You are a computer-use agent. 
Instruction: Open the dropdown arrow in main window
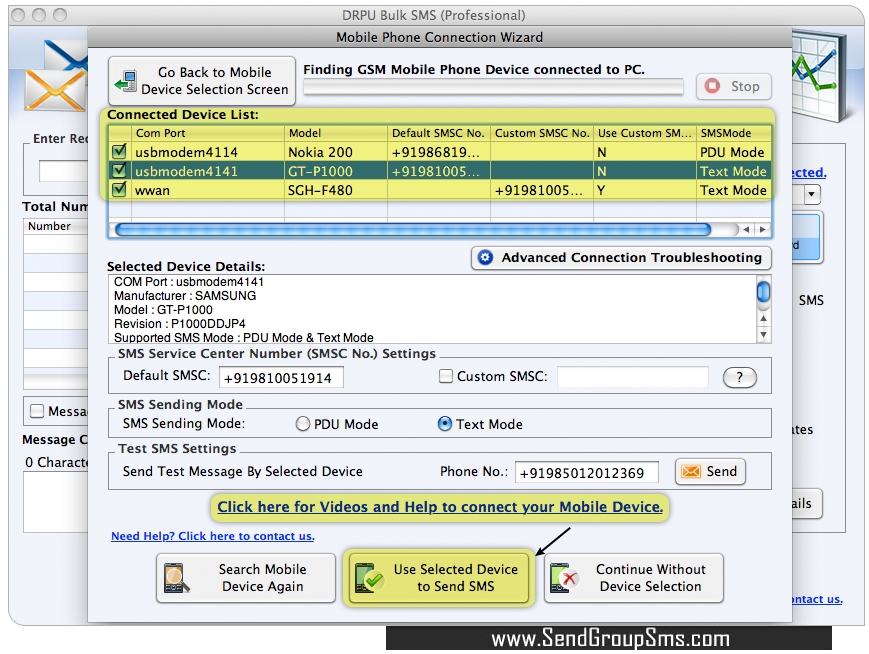coord(812,195)
